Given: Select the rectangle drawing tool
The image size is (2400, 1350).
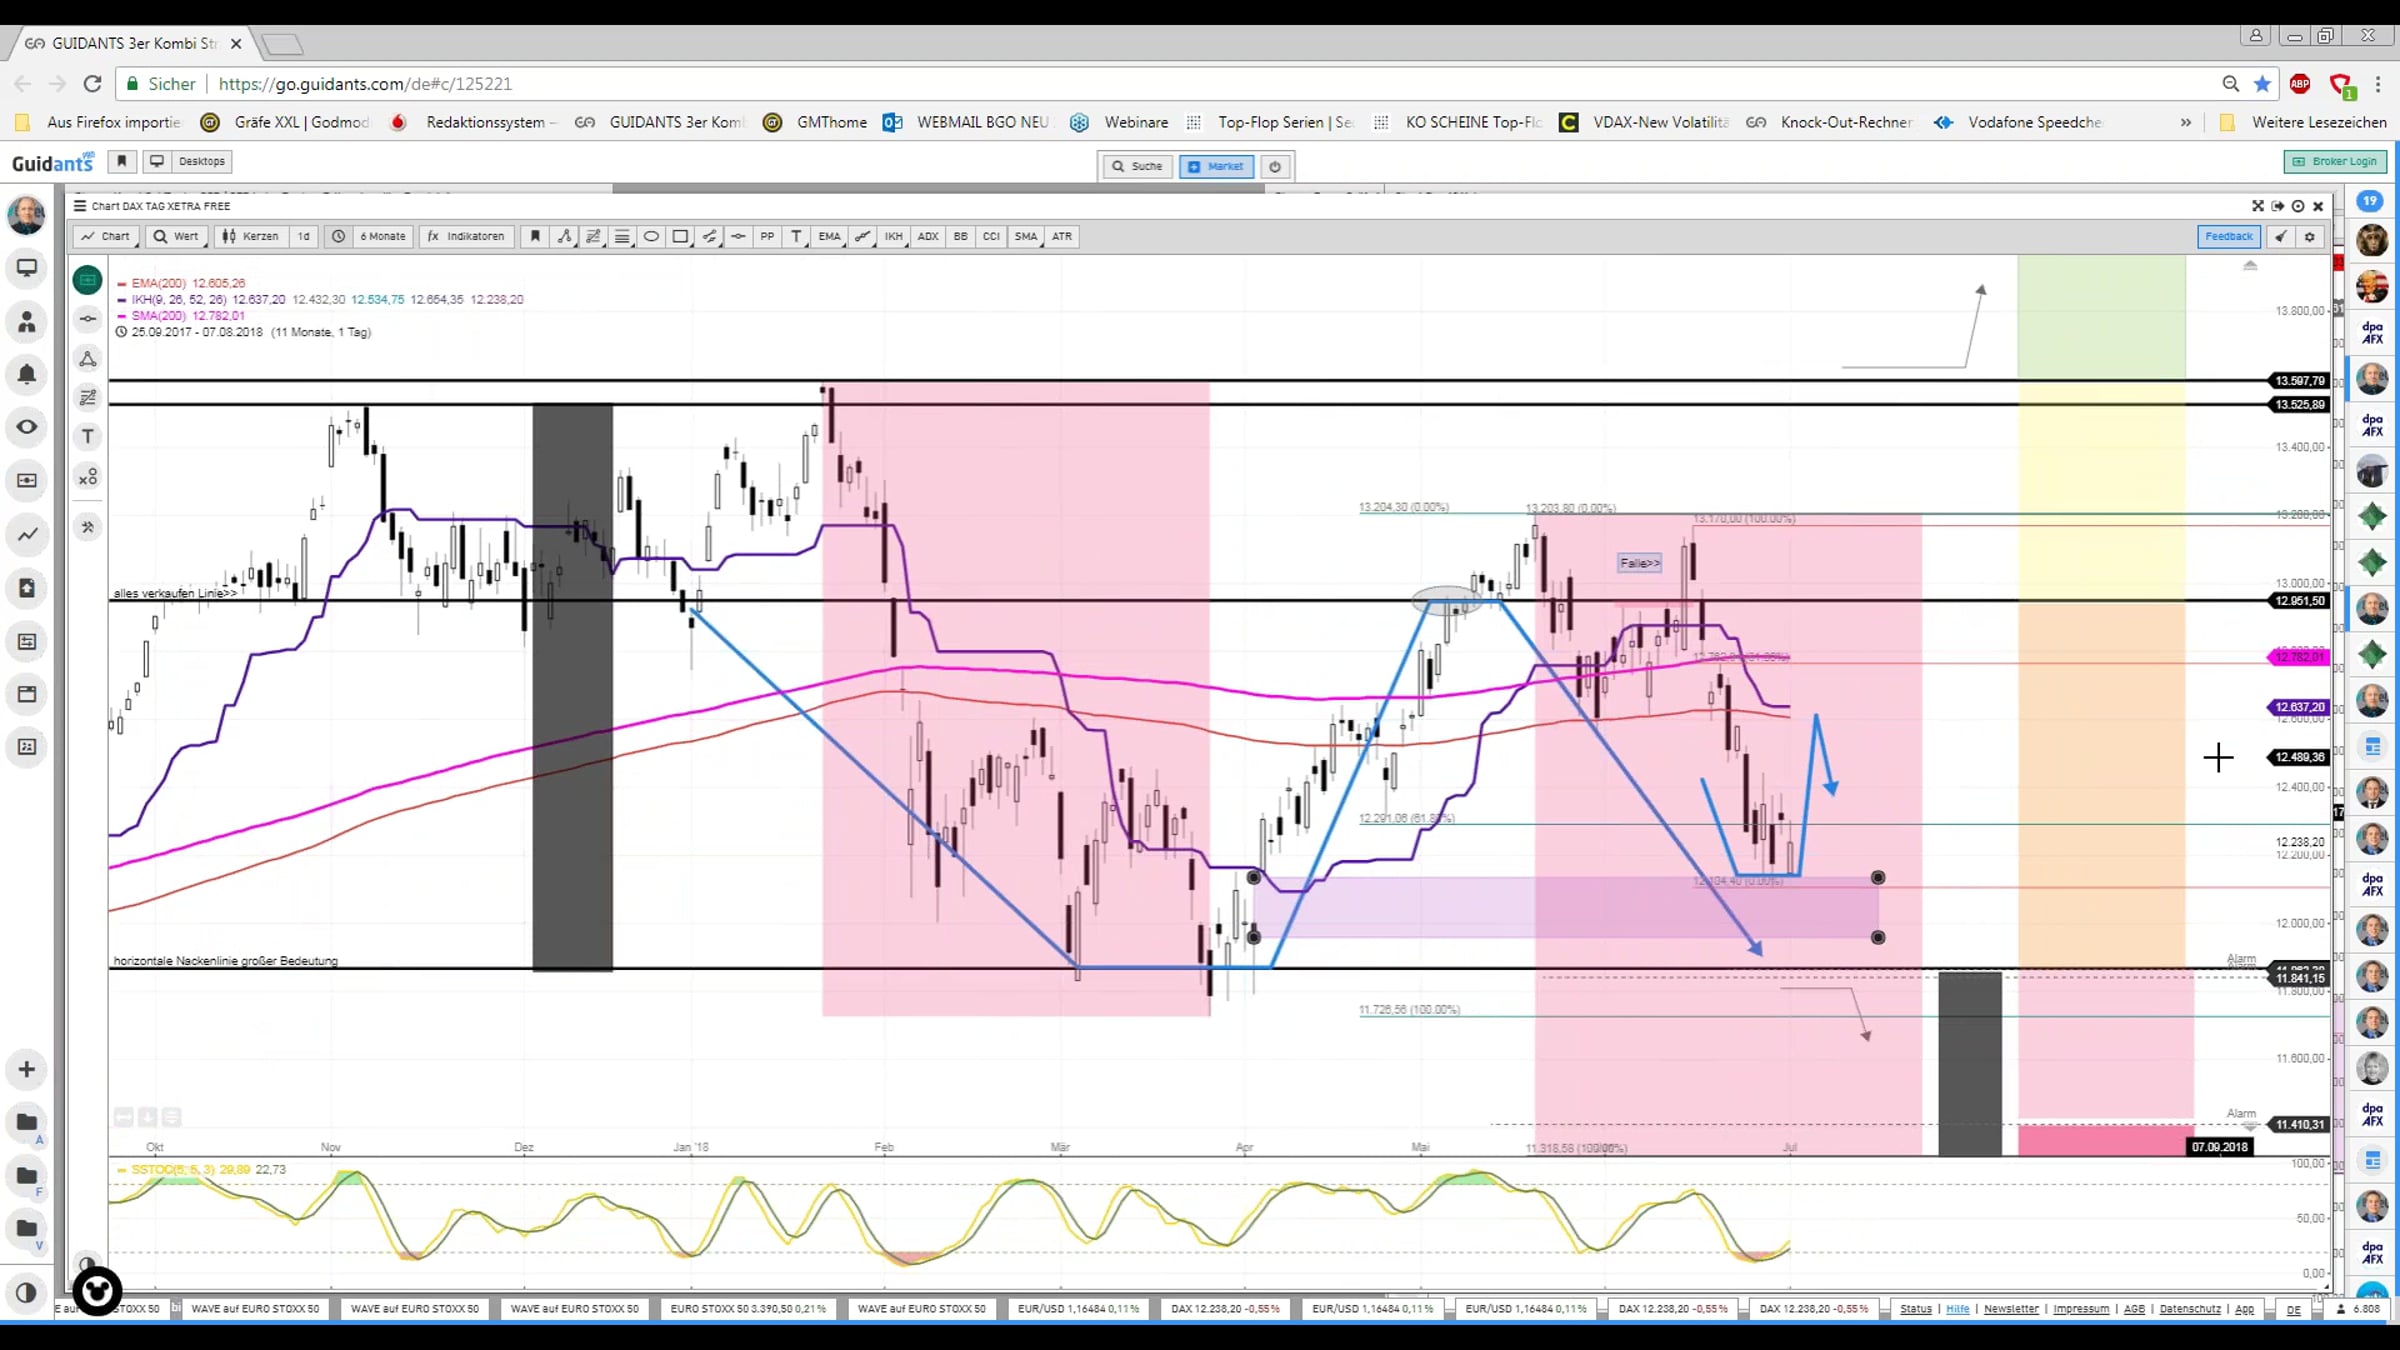Looking at the screenshot, I should point(680,236).
